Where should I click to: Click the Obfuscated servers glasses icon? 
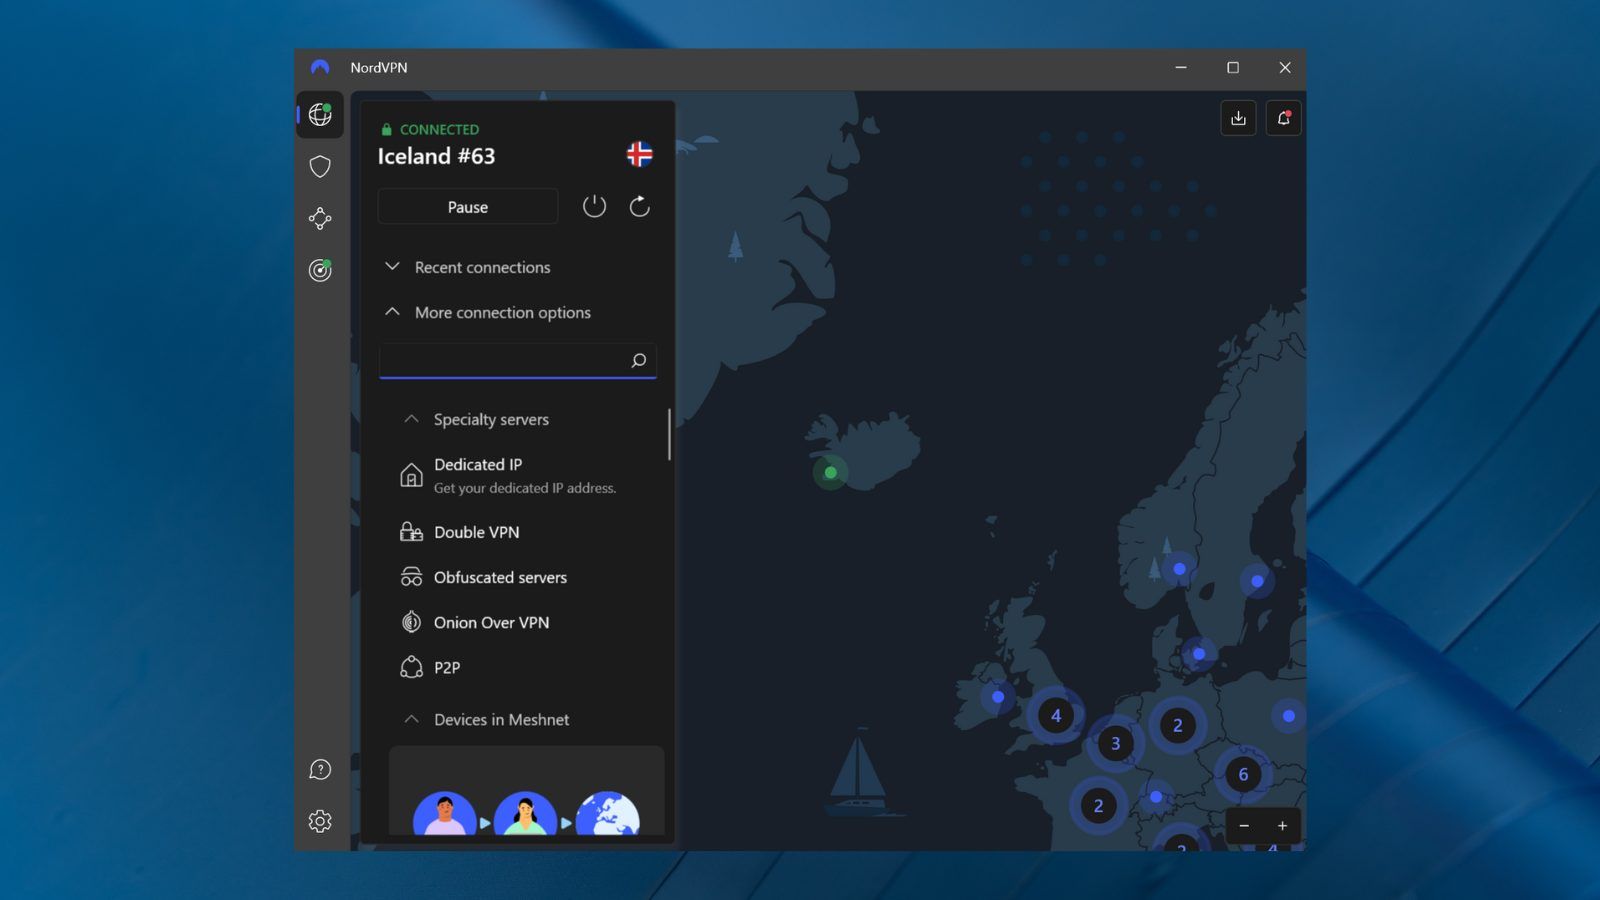(x=411, y=577)
